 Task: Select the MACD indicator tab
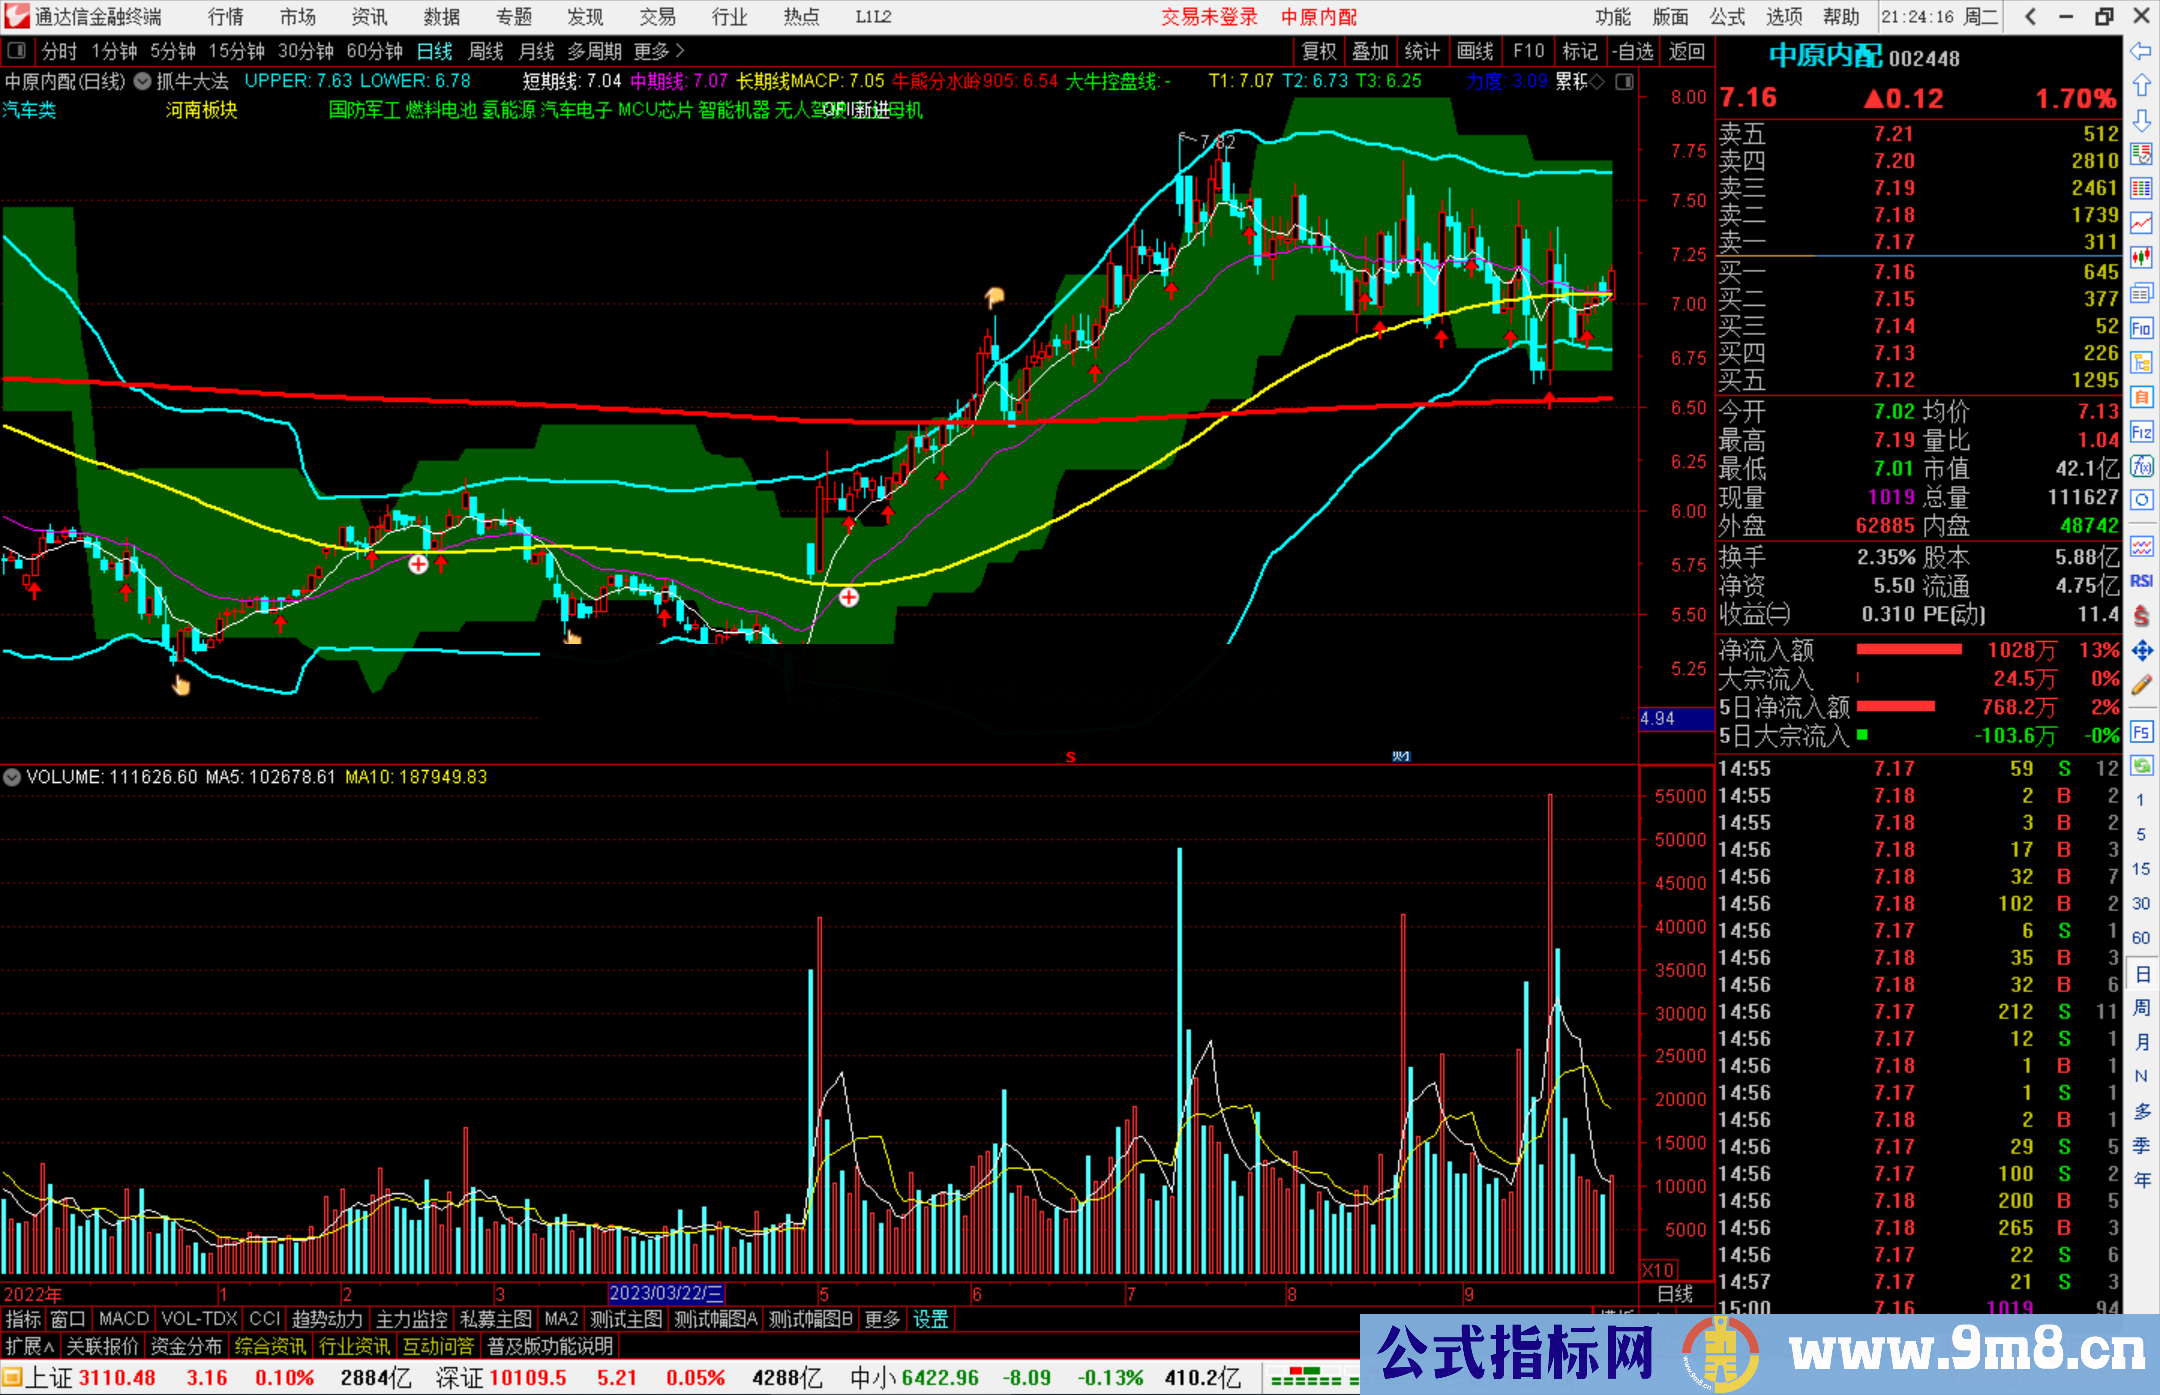click(x=123, y=1319)
